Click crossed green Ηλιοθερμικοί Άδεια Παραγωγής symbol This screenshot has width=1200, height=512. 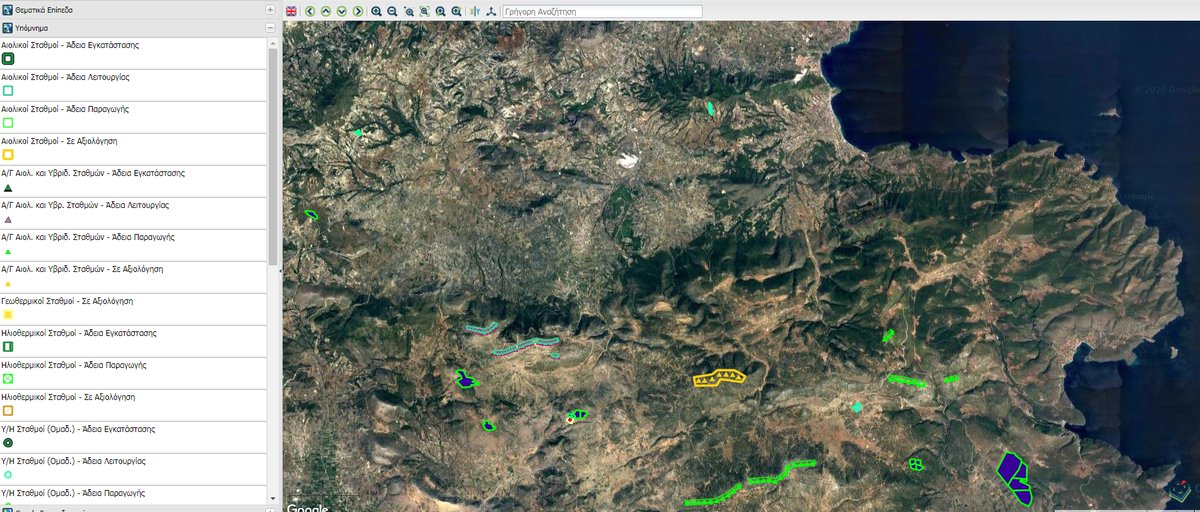click(x=8, y=379)
